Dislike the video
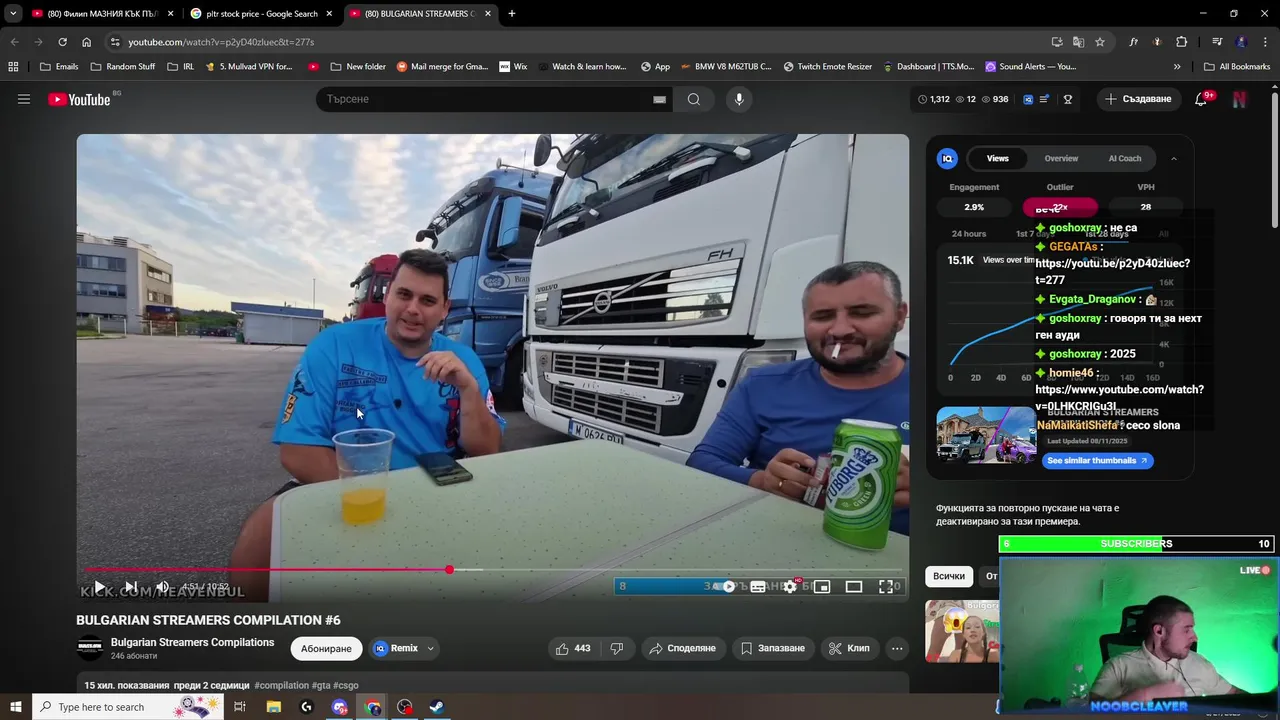This screenshot has width=1280, height=720. pos(617,648)
